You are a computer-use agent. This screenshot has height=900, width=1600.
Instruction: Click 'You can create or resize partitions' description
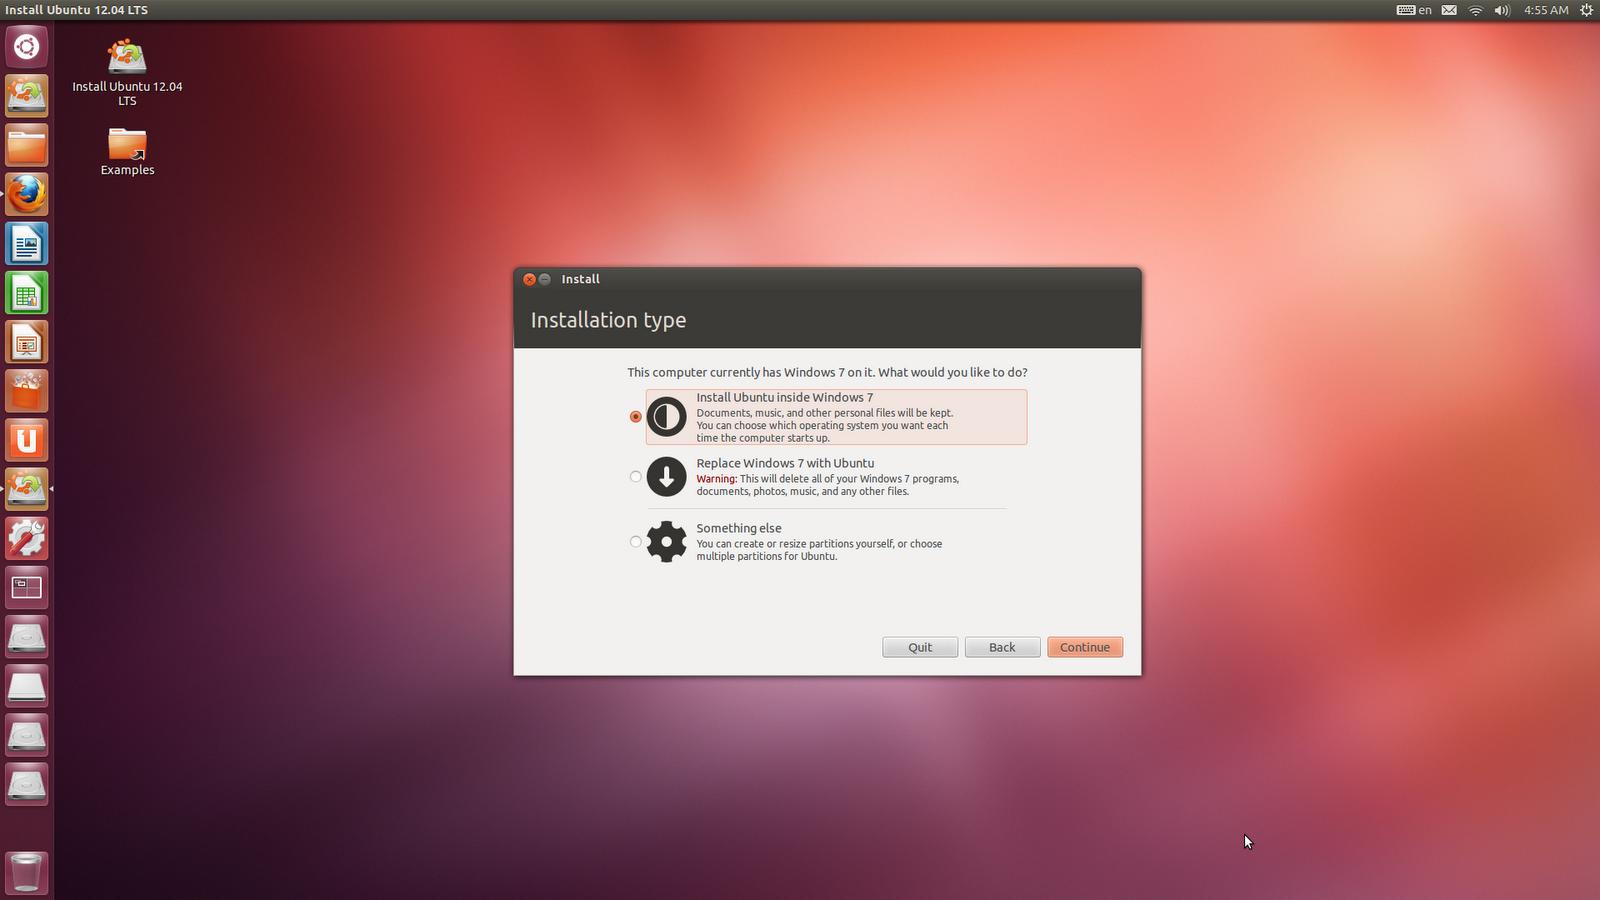(819, 550)
